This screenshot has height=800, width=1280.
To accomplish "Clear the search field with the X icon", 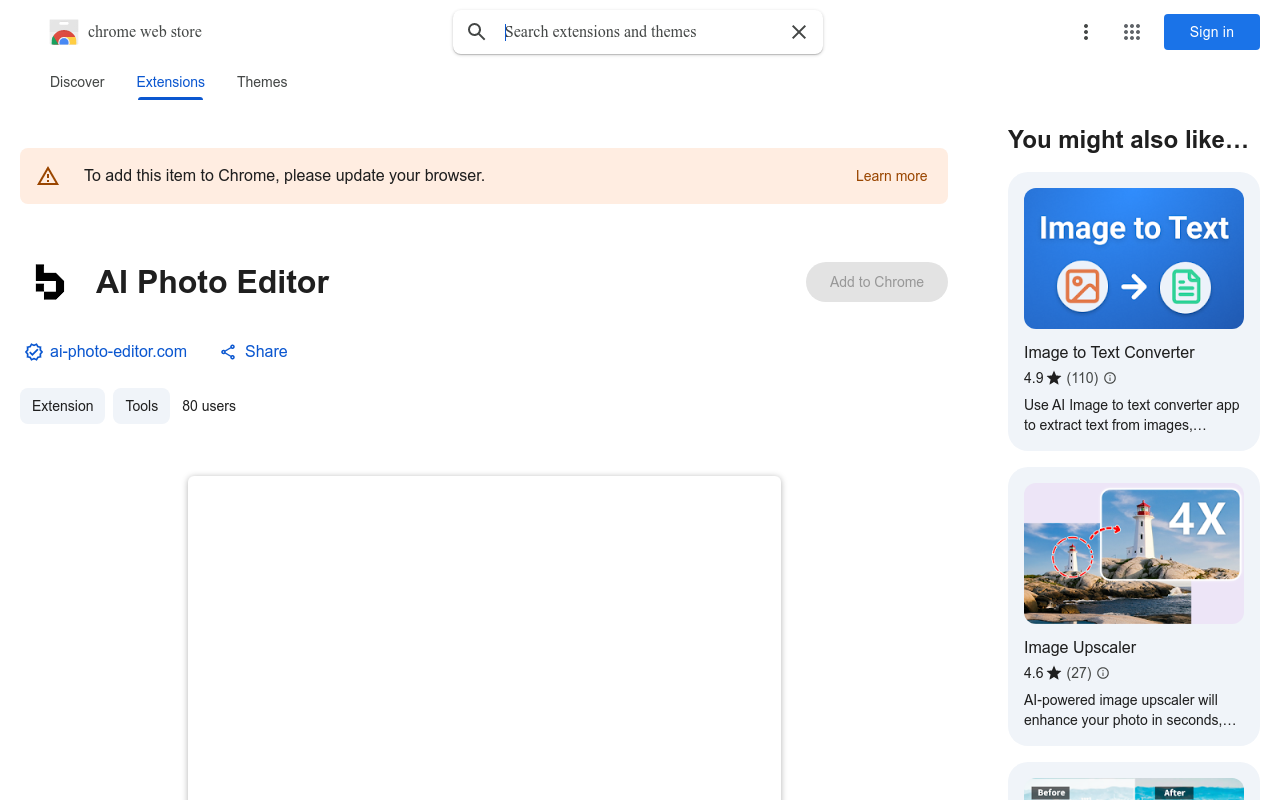I will pyautogui.click(x=799, y=32).
